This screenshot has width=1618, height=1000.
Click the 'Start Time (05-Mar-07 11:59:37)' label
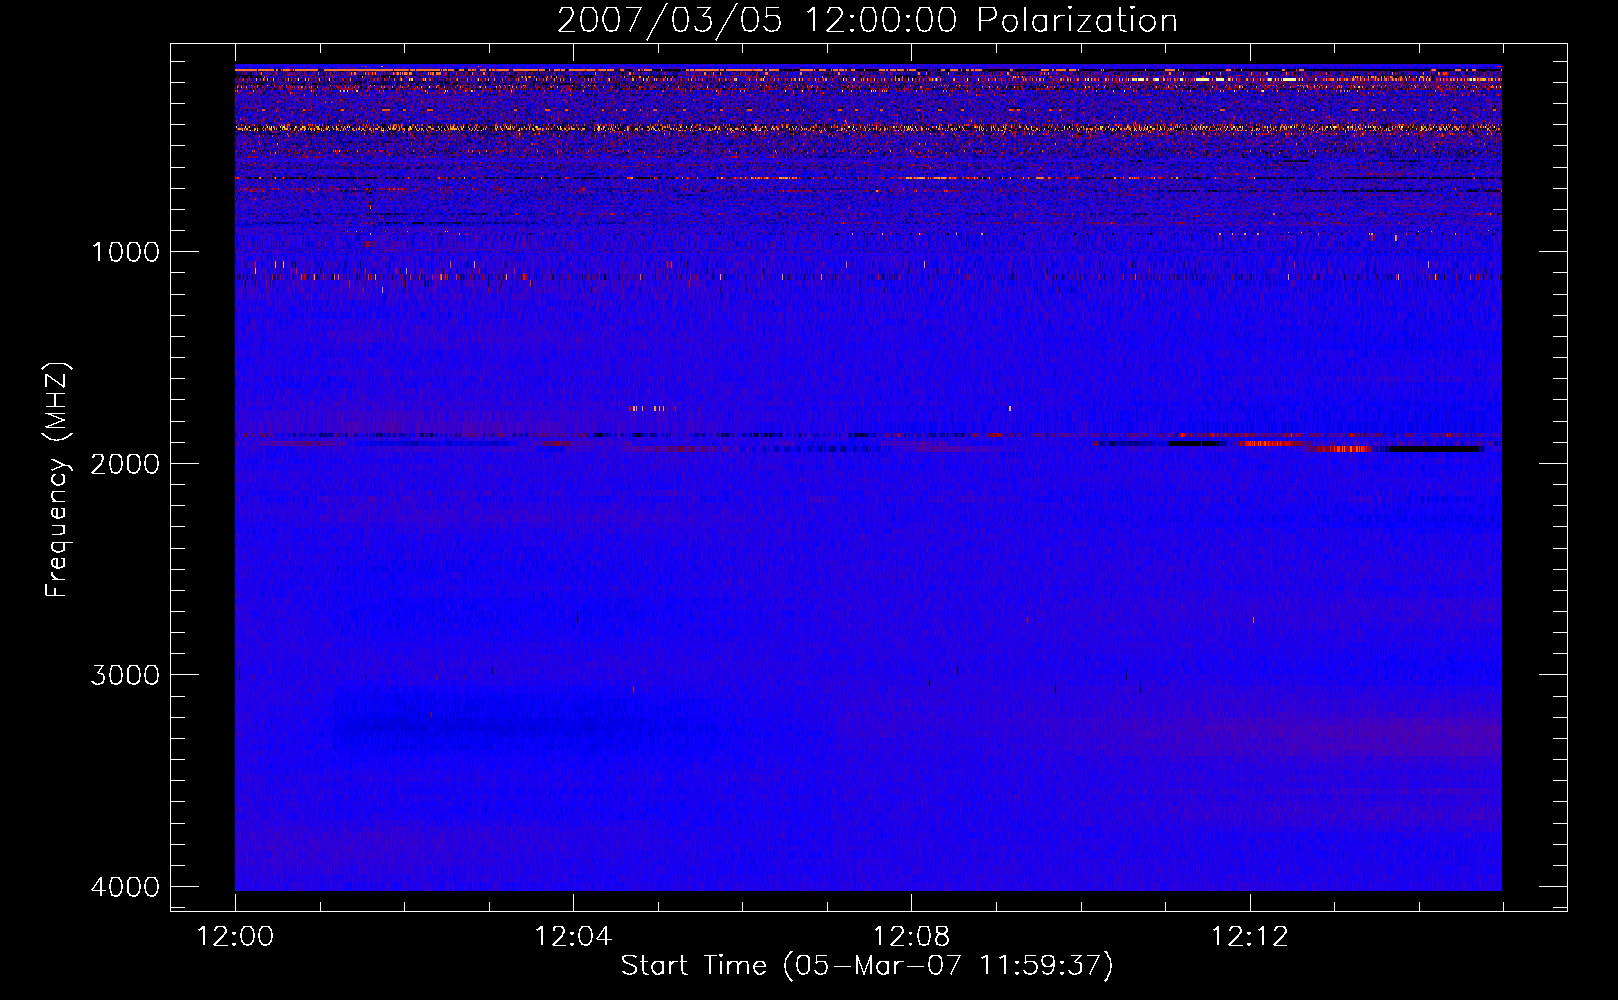point(867,965)
